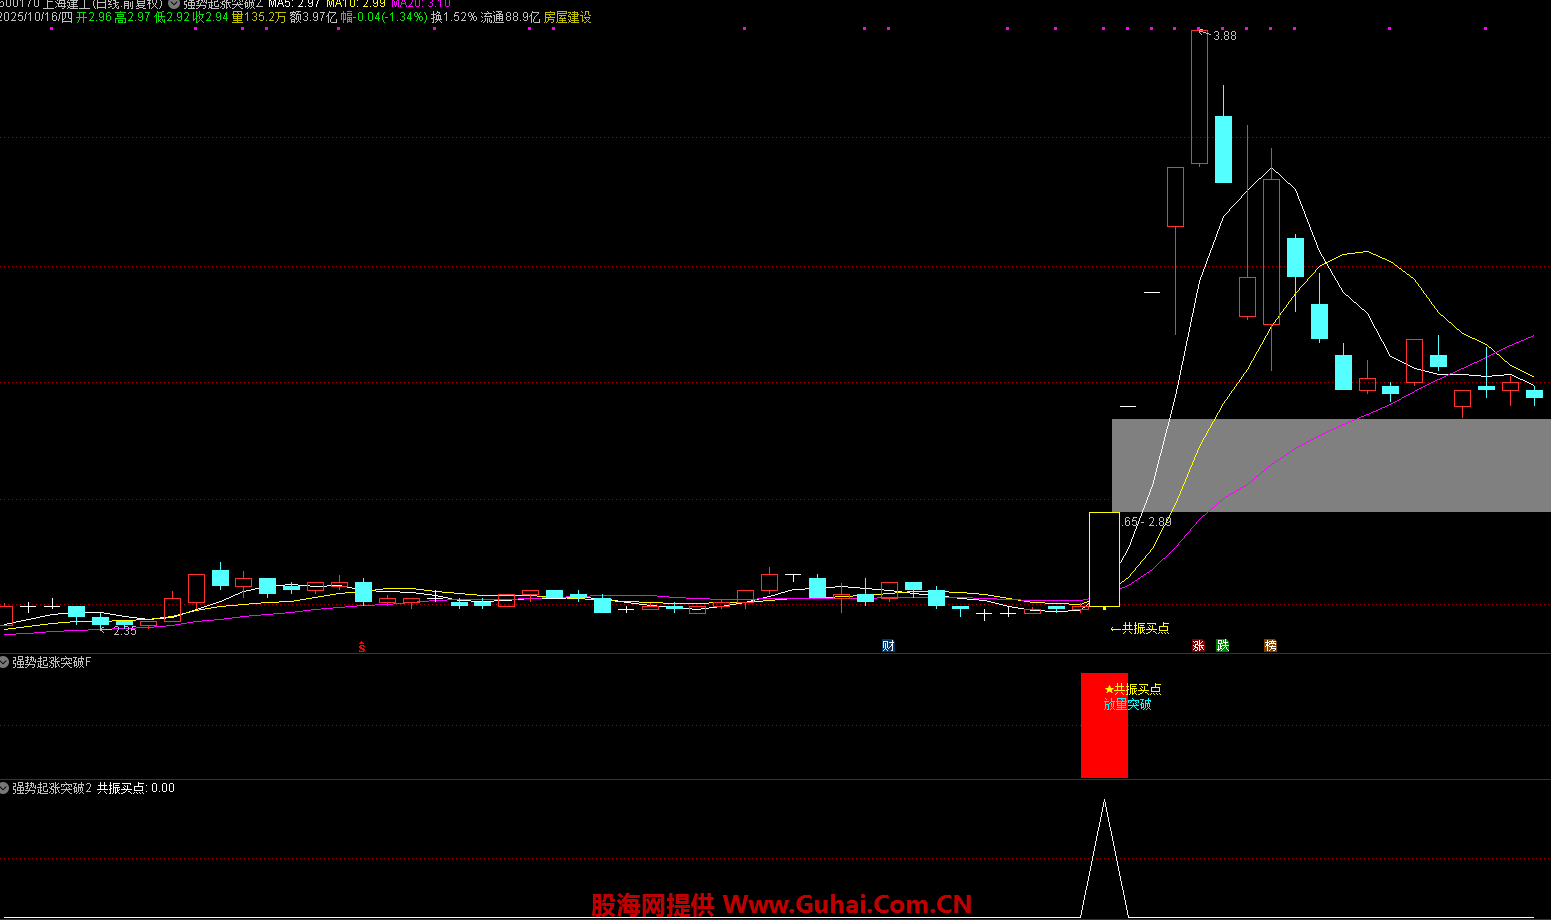Click the red 涨 event marker icon
1551x920 pixels.
tap(1198, 646)
